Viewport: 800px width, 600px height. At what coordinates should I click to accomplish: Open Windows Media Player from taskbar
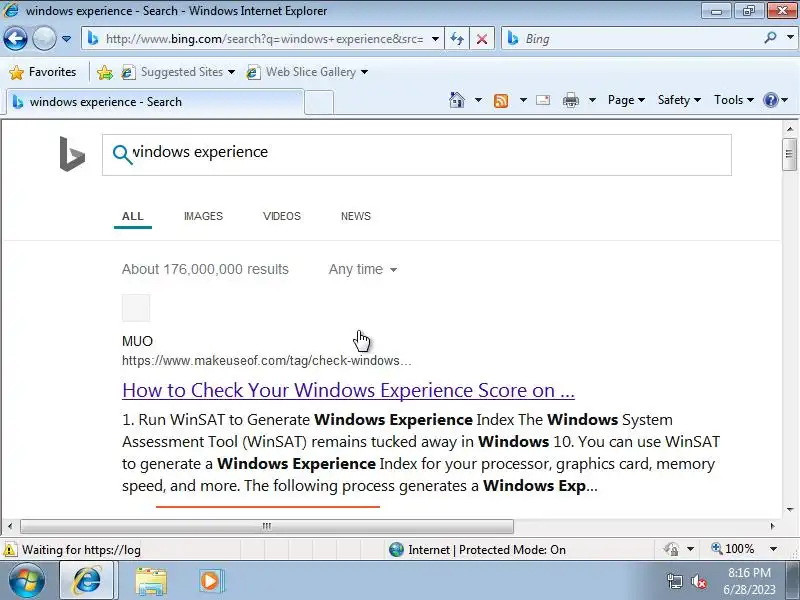click(211, 581)
